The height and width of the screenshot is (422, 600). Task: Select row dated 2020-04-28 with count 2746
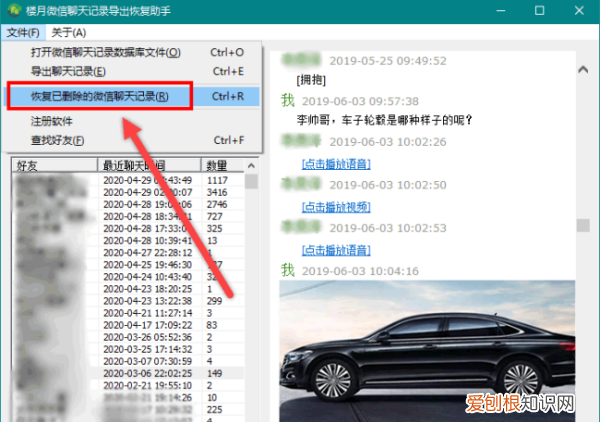[128, 204]
